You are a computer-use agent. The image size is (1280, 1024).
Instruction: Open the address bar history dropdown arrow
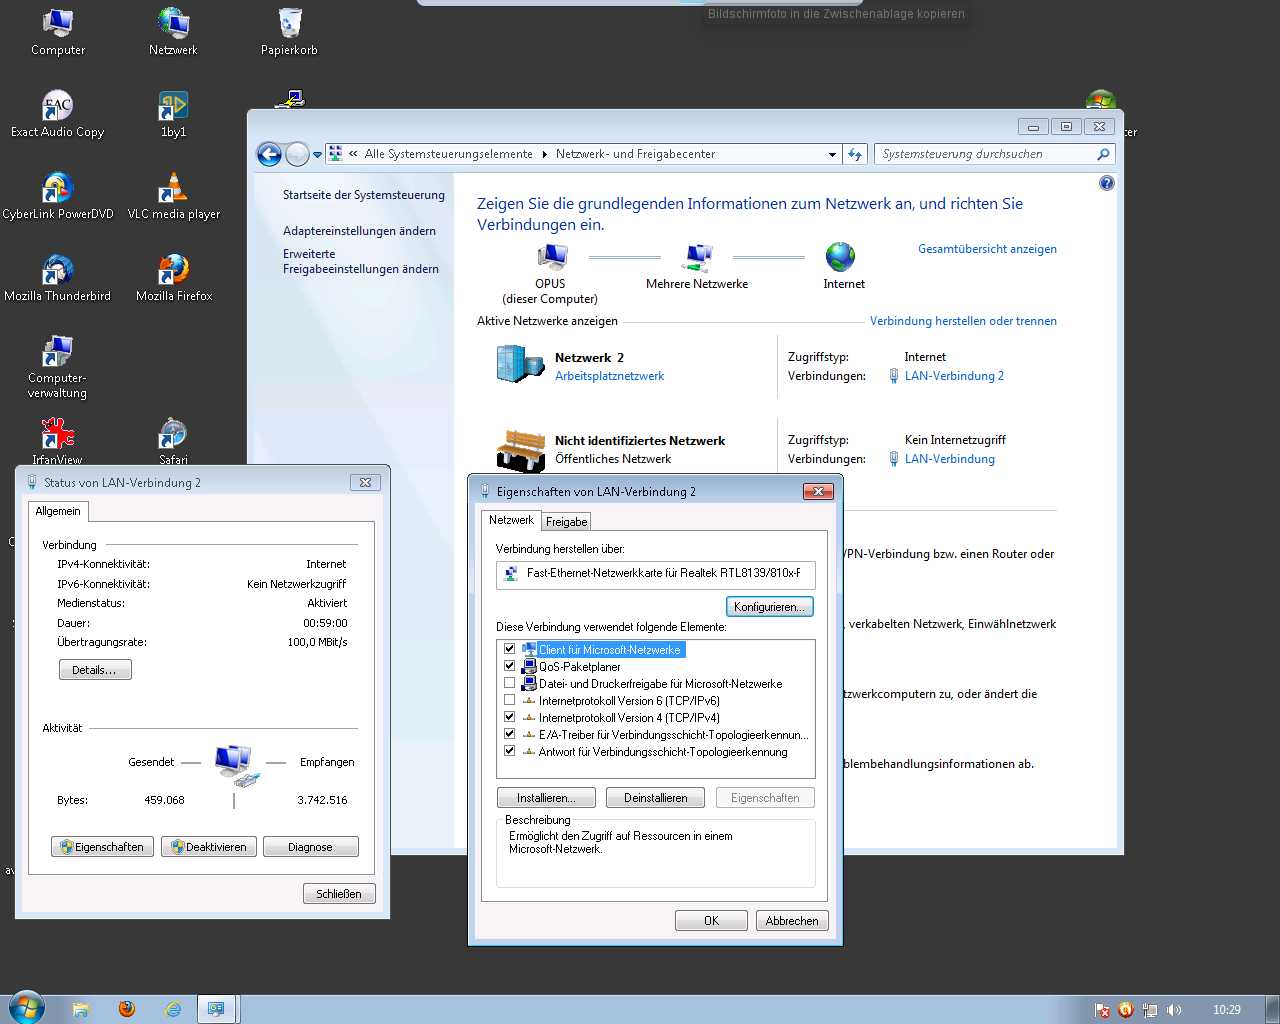[x=832, y=154]
